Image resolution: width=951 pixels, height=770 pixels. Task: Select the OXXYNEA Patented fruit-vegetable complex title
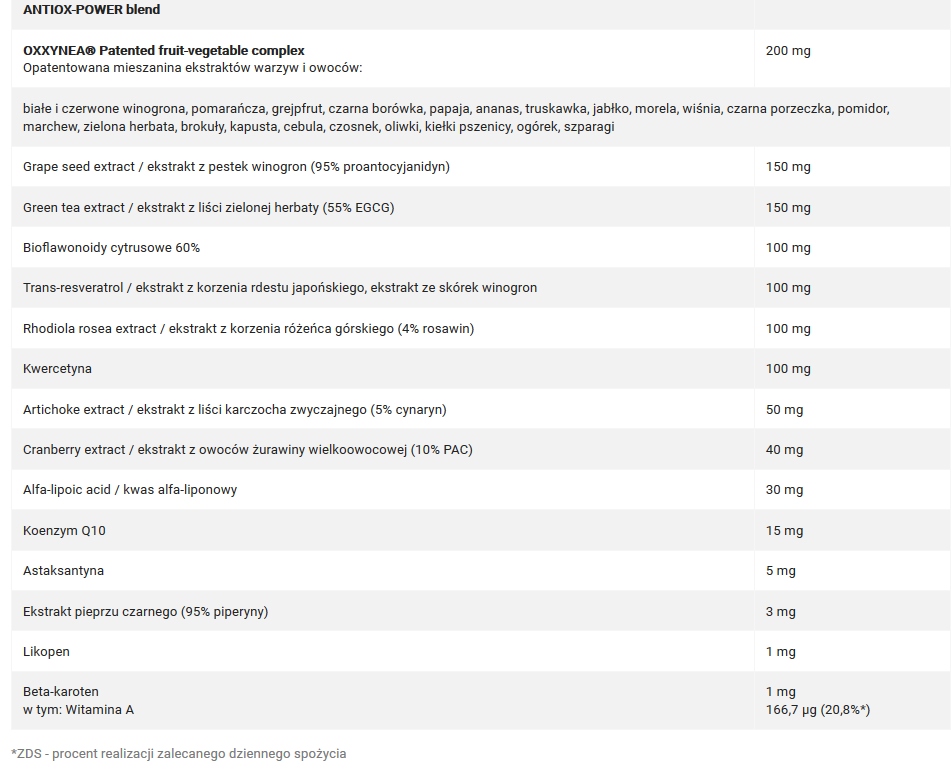coord(164,50)
